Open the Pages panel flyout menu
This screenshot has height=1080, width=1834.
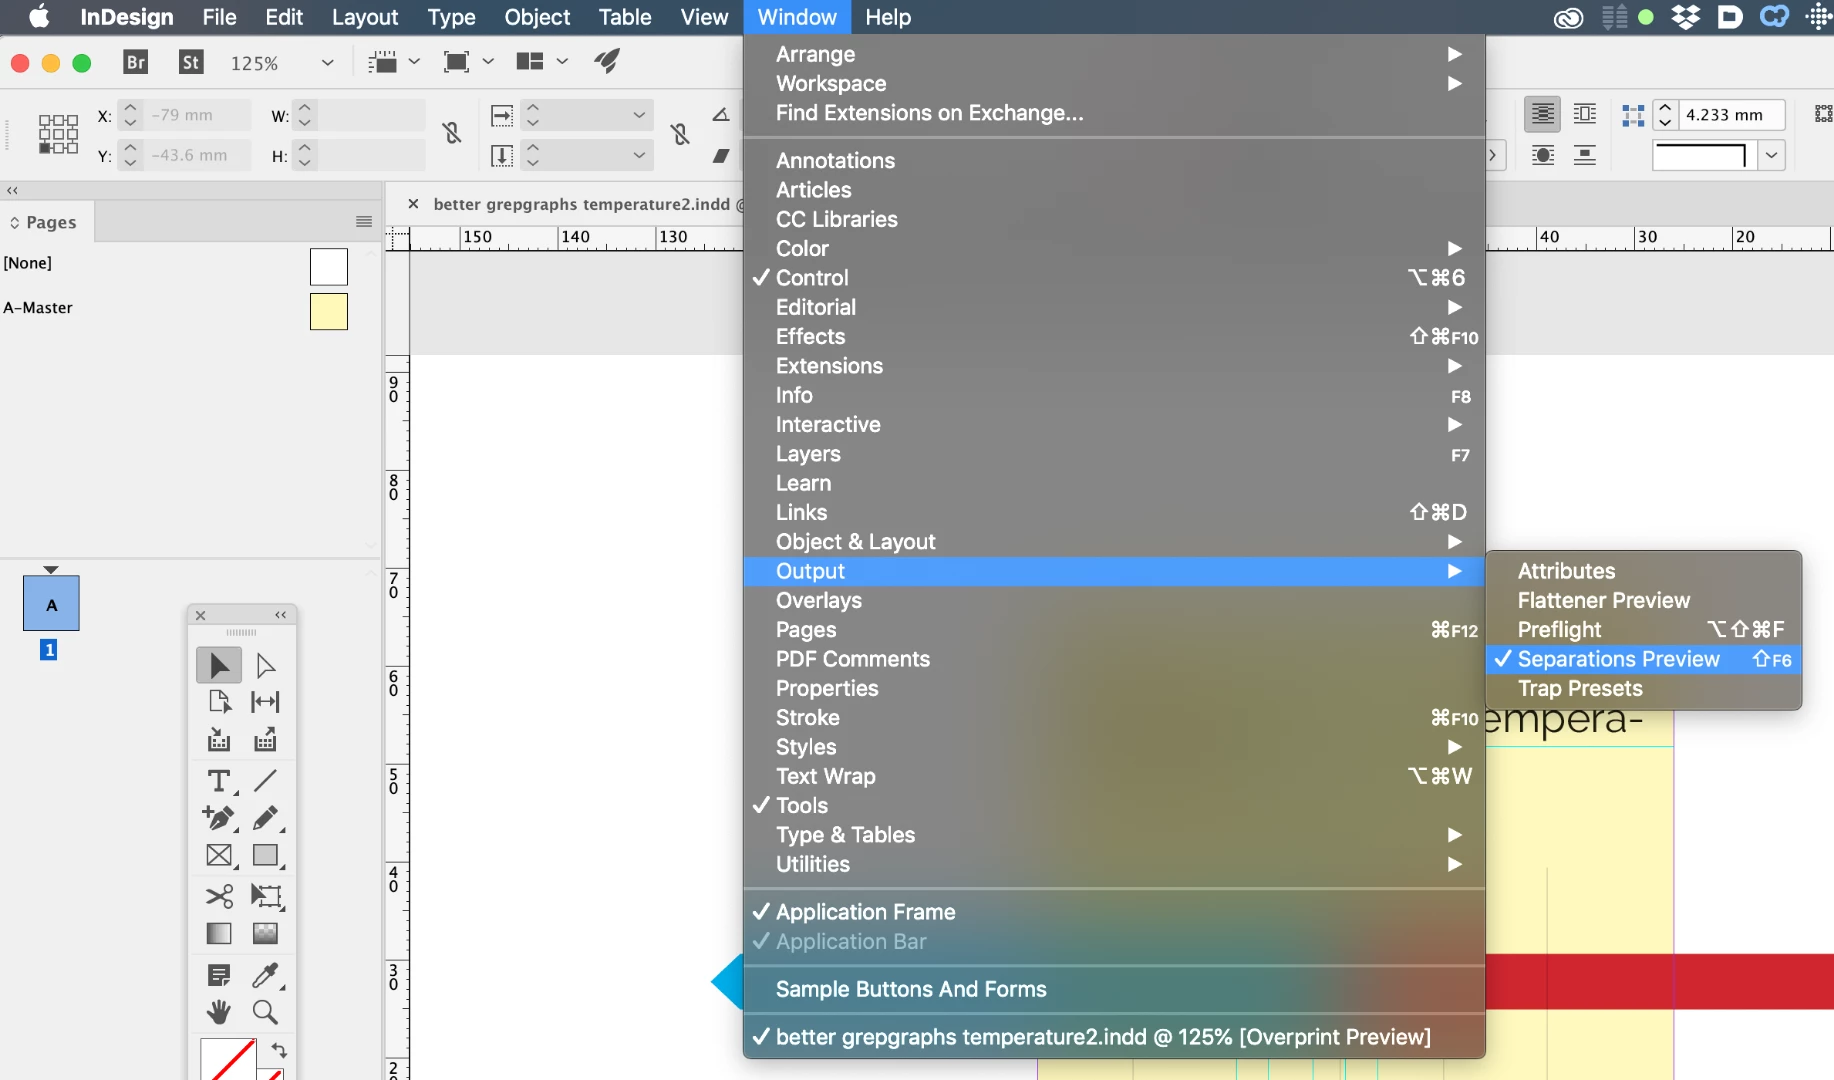pyautogui.click(x=364, y=222)
